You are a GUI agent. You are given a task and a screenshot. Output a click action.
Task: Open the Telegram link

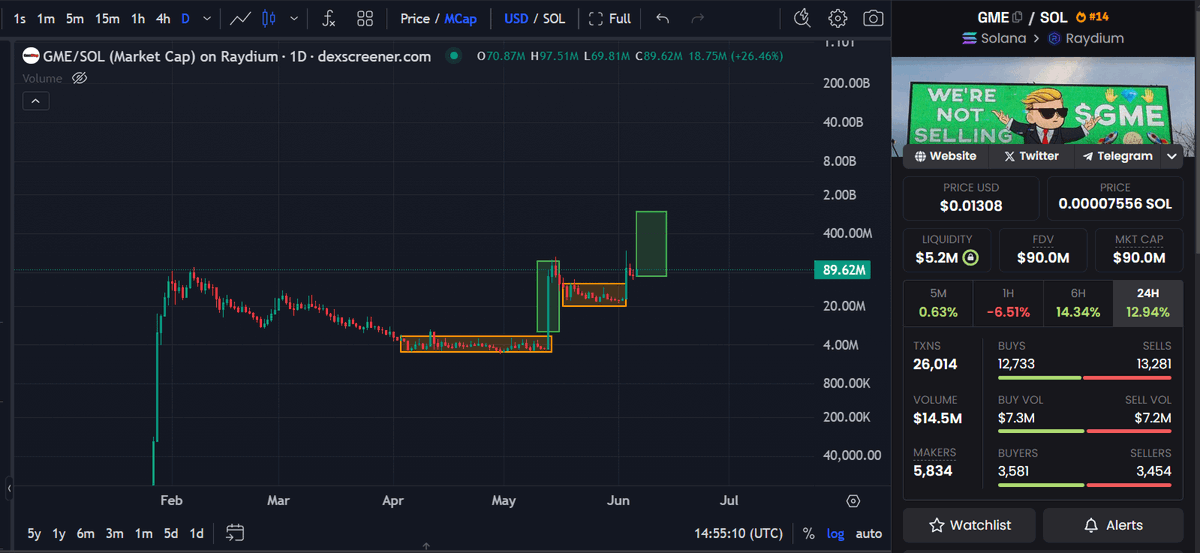(1117, 156)
